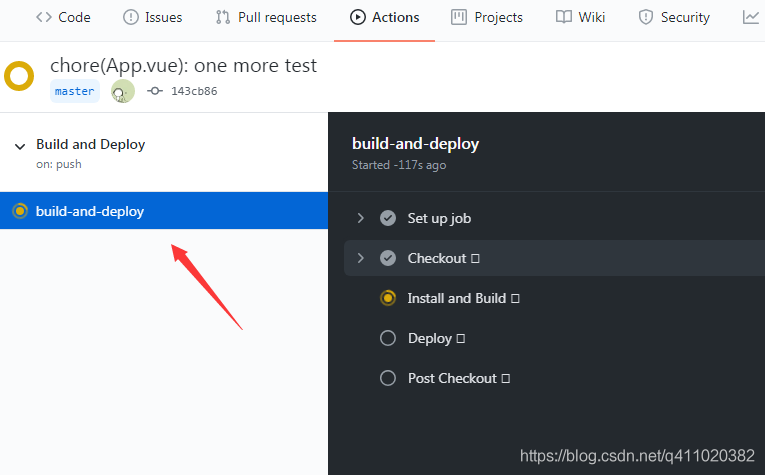This screenshot has width=765, height=475.
Task: Click the Insights graph icon
Action: pyautogui.click(x=750, y=17)
